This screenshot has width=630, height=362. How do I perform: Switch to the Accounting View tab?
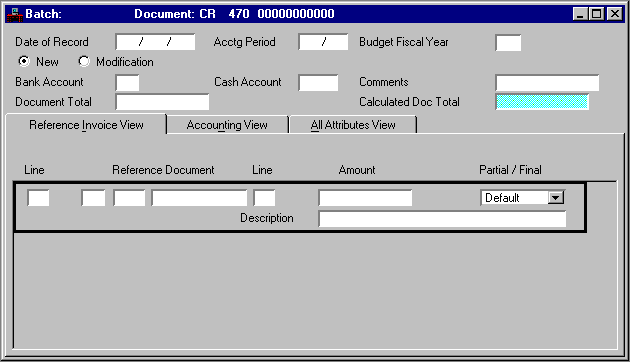(x=227, y=125)
